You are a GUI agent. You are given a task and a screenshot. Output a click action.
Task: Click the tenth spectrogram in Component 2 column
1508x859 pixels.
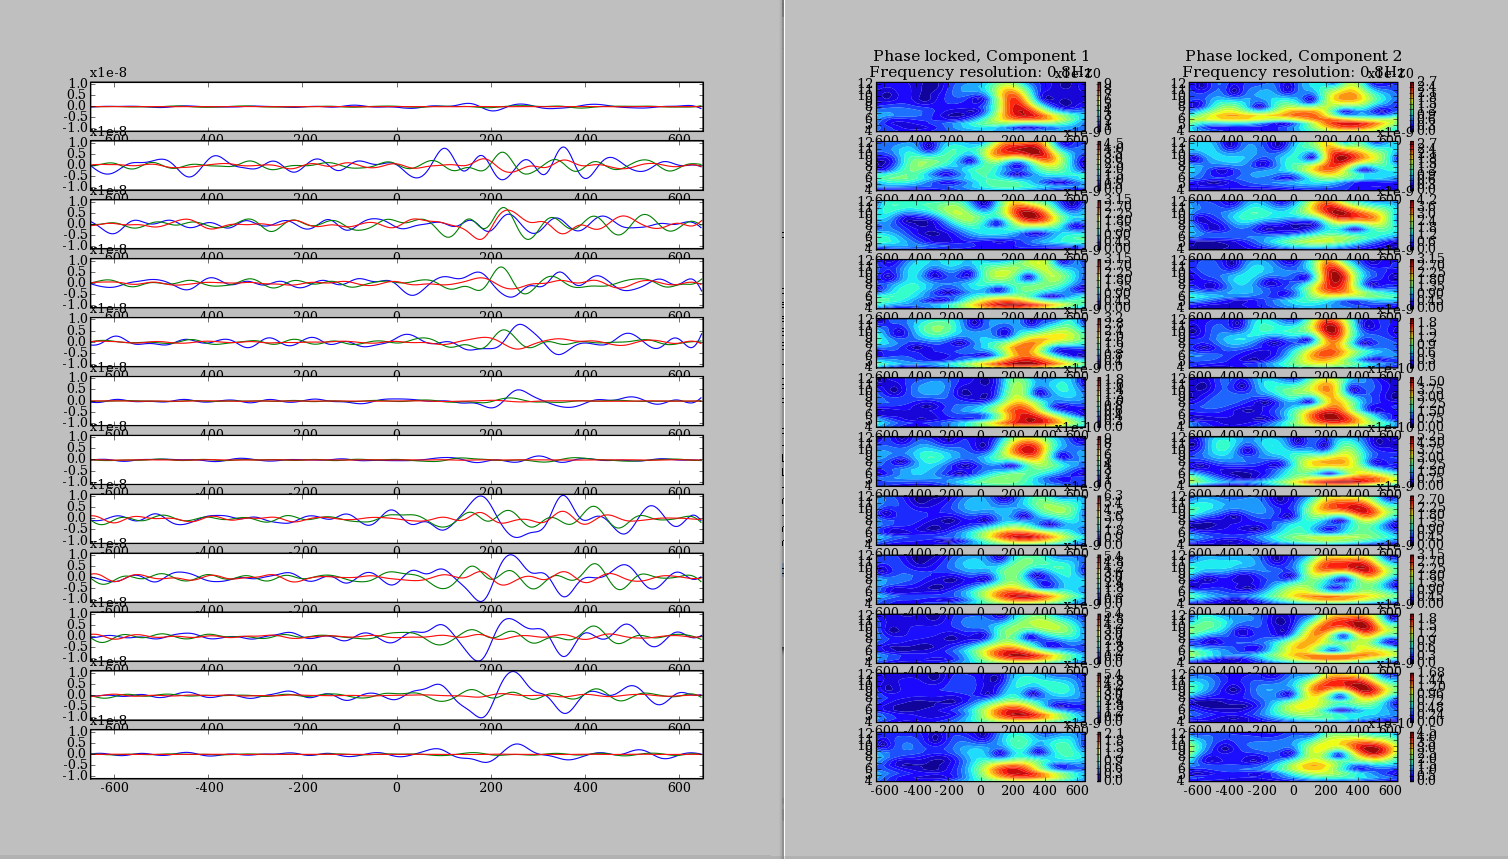1293,637
